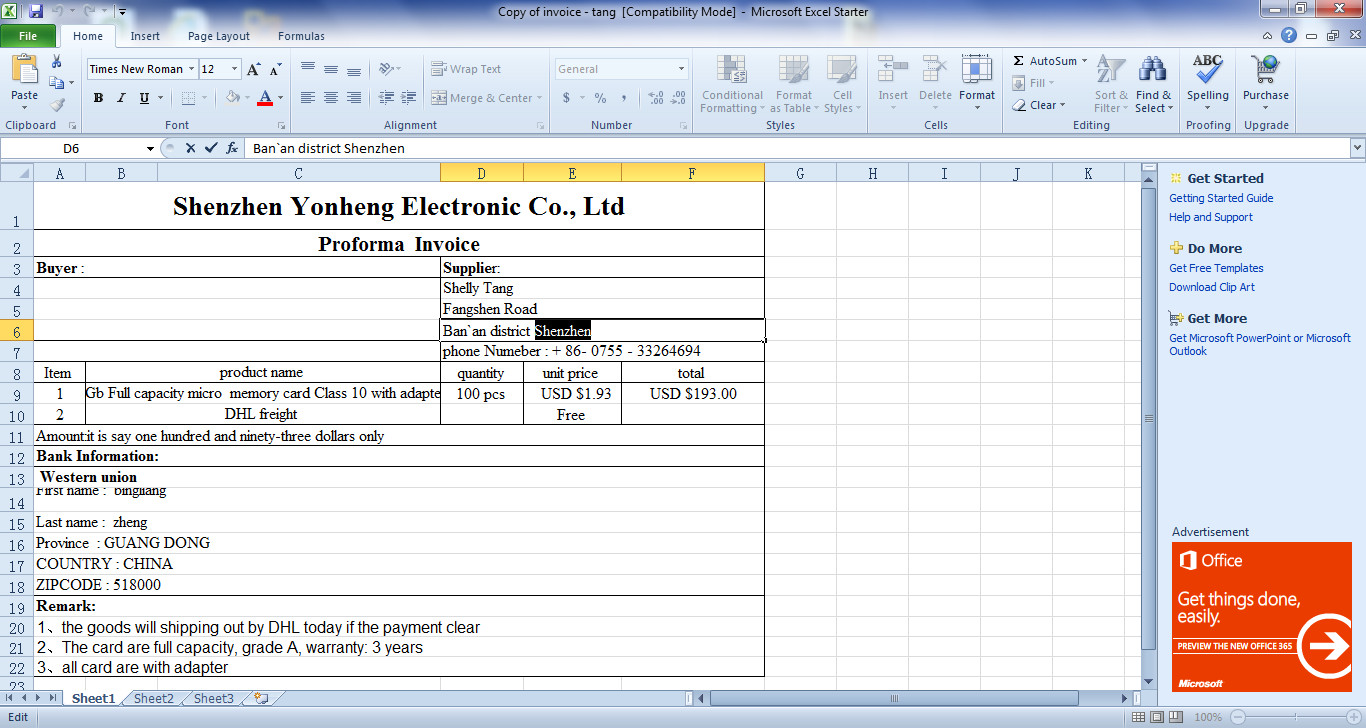1366x728 pixels.
Task: Click the Accounting dollar sign format icon
Action: point(566,98)
